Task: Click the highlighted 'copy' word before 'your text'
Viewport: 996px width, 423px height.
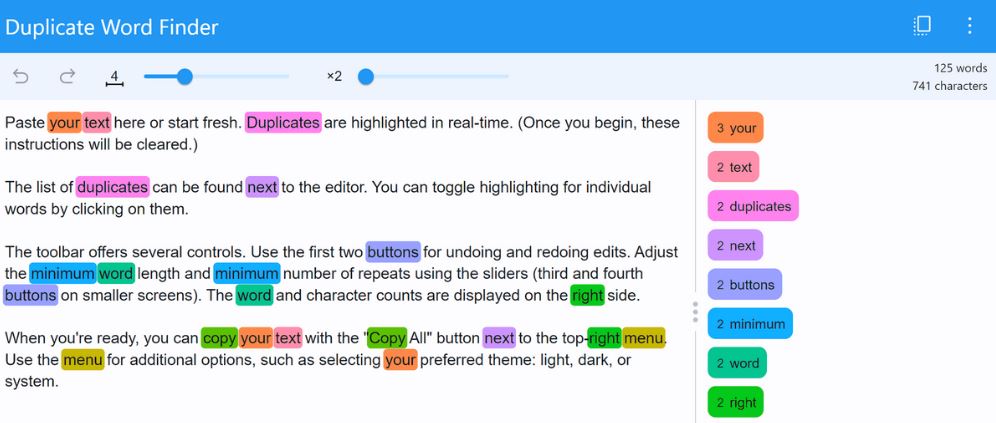Action: 220,339
